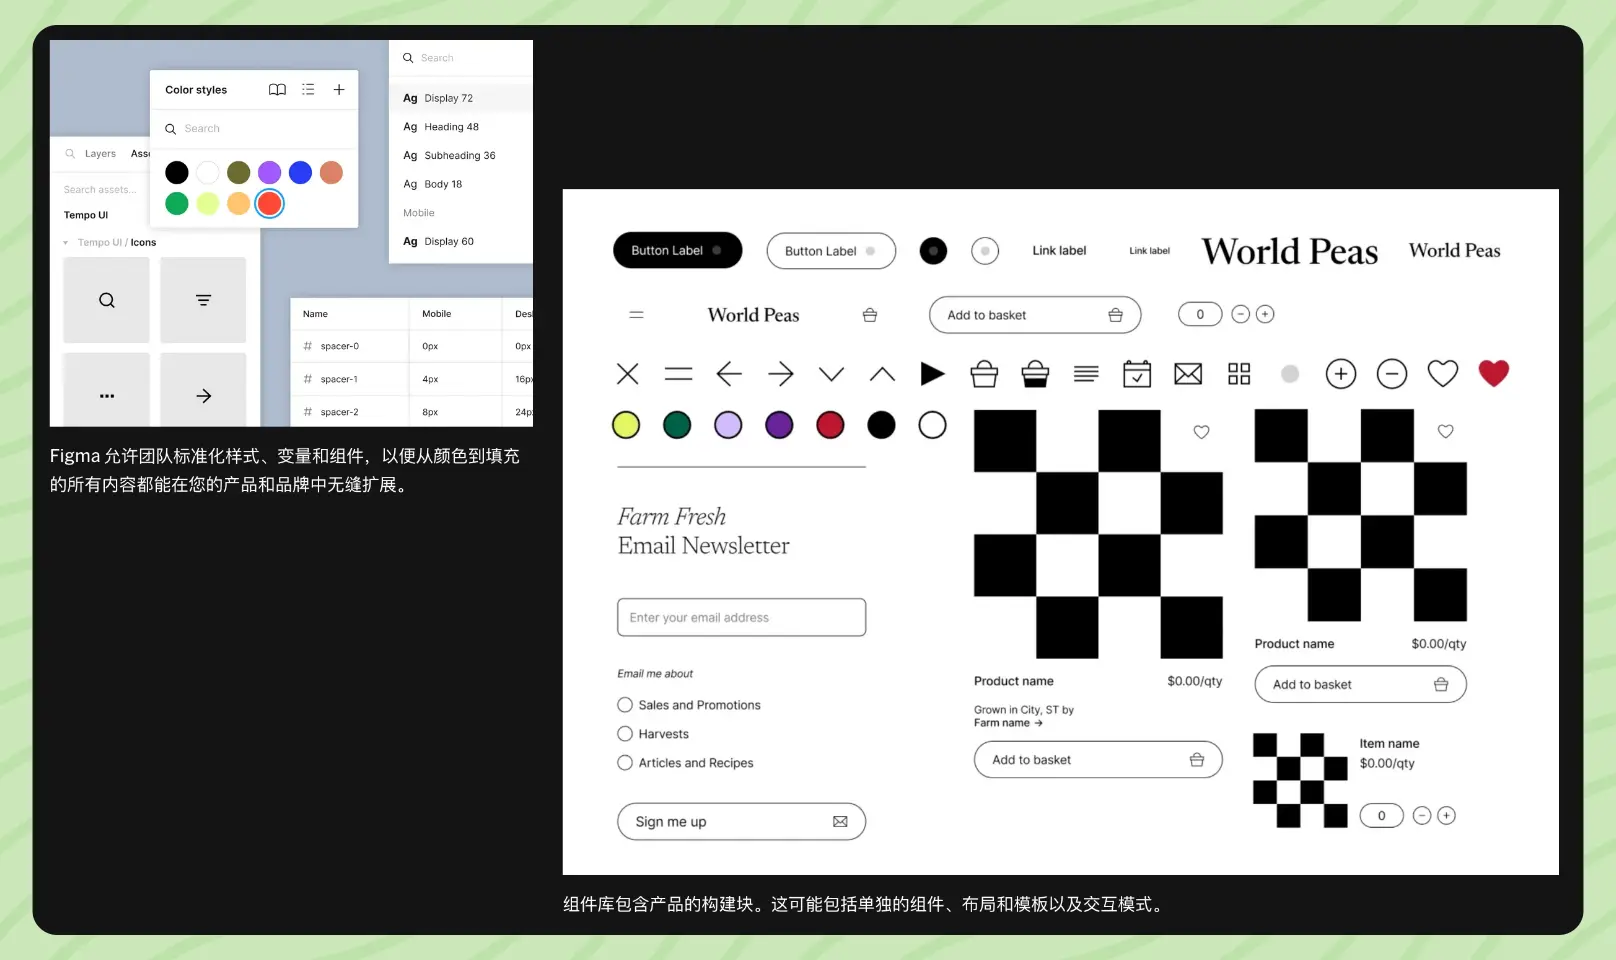The height and width of the screenshot is (960, 1616).
Task: Pick the selected red-orange color swatch
Action: pos(269,204)
